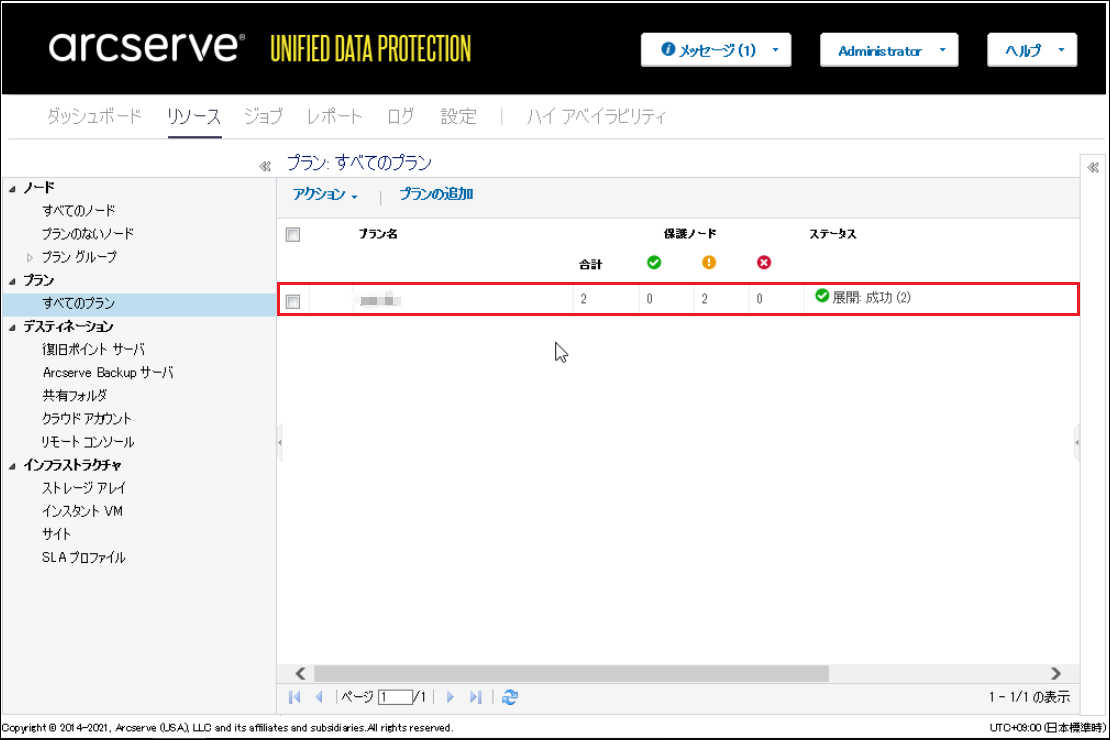
Task: Click the green success column header icon
Action: click(654, 263)
